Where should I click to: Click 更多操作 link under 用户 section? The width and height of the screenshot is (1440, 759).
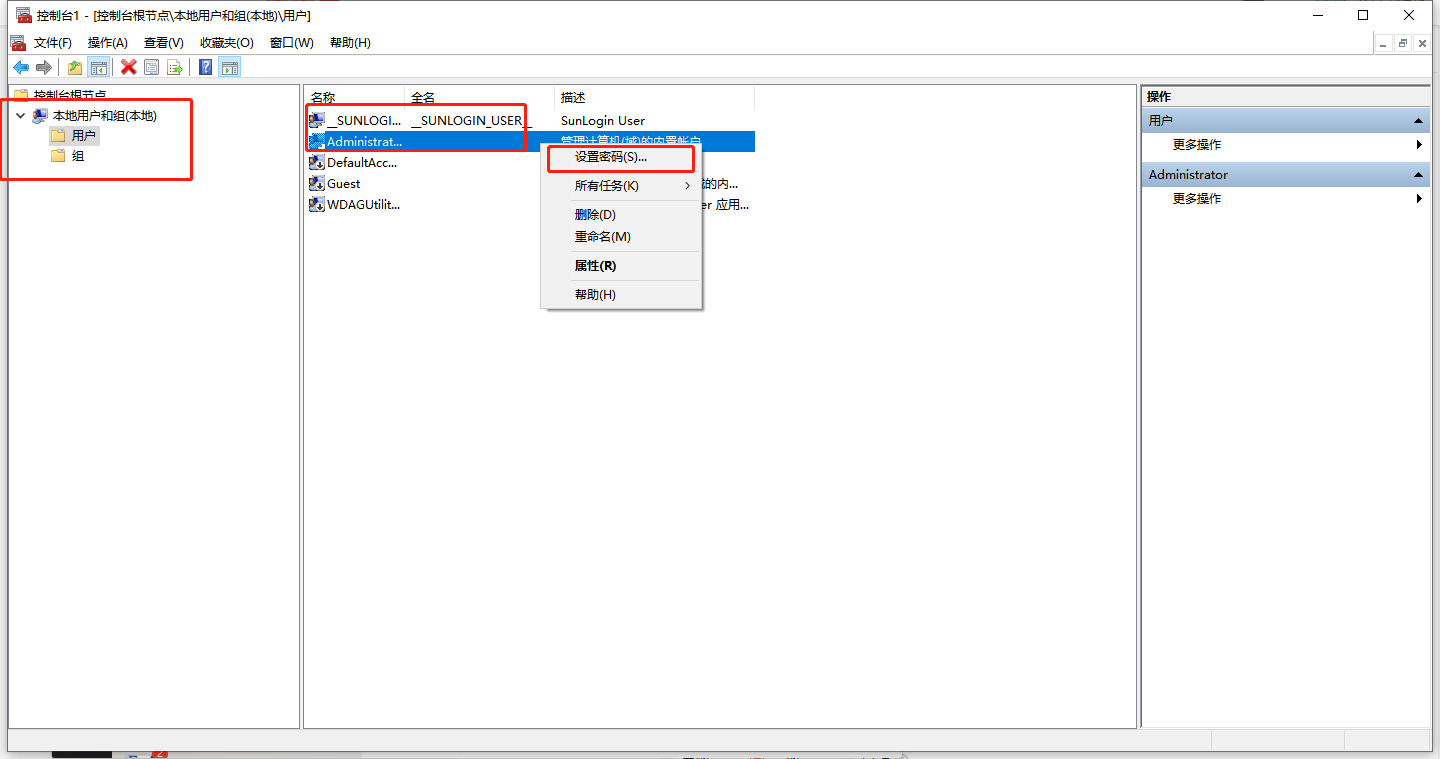tap(1197, 145)
